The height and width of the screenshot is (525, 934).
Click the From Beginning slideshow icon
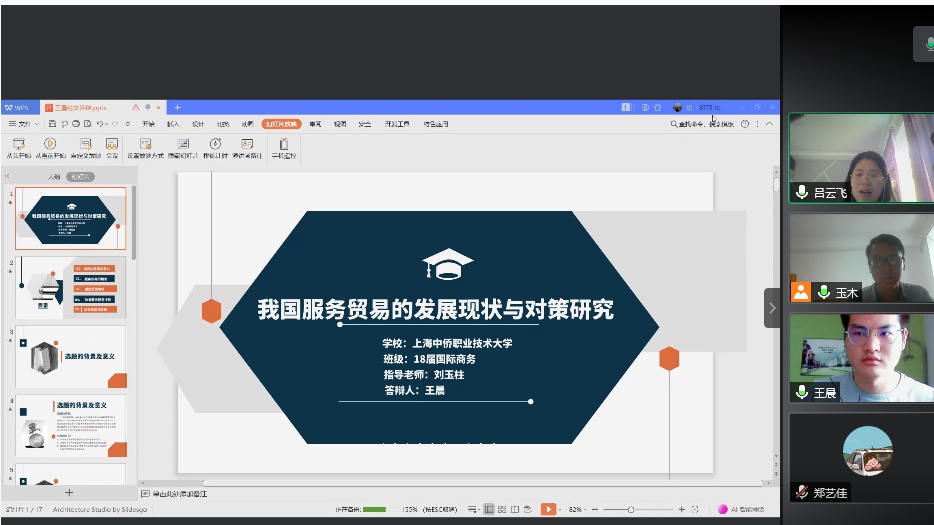(x=18, y=147)
